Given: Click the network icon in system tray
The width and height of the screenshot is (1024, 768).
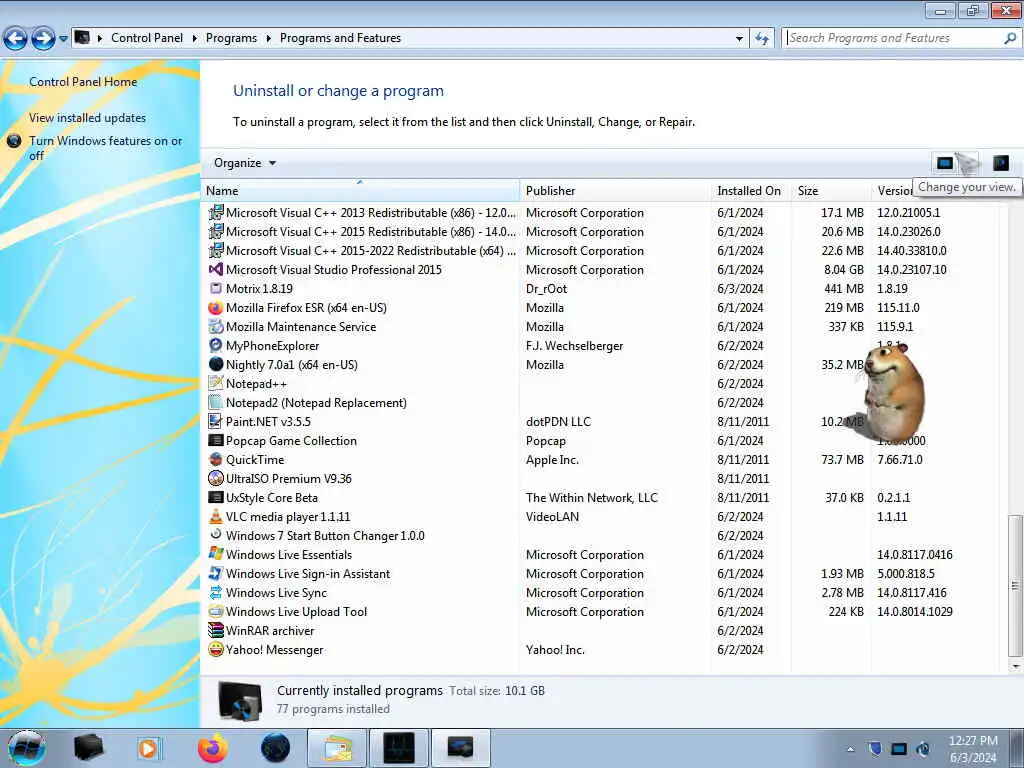Looking at the screenshot, I should click(899, 749).
